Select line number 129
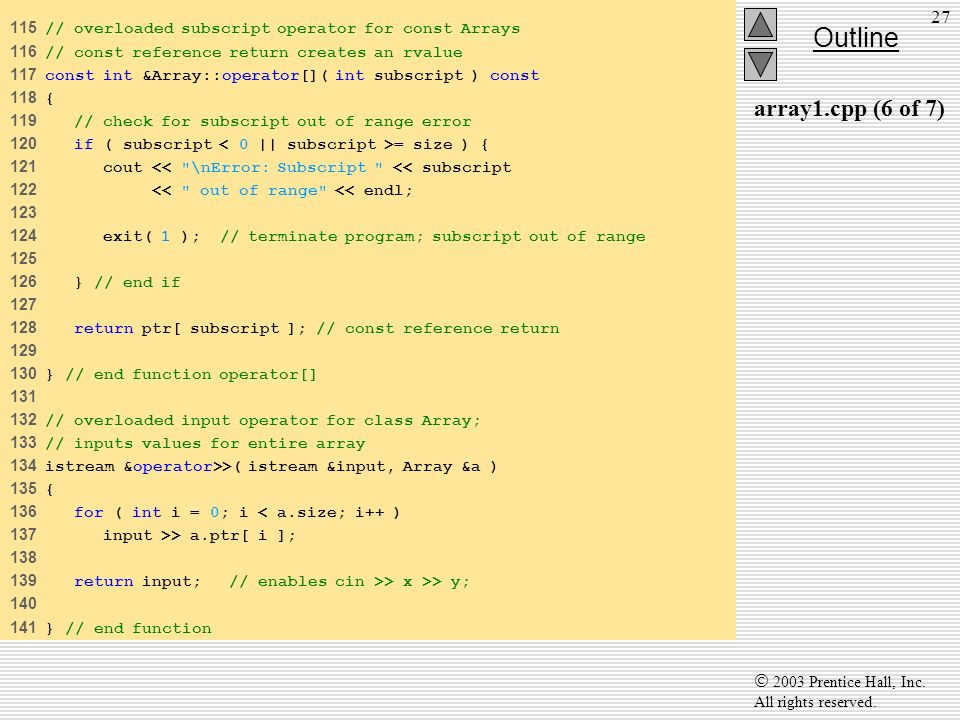The width and height of the screenshot is (960, 720). pos(23,351)
